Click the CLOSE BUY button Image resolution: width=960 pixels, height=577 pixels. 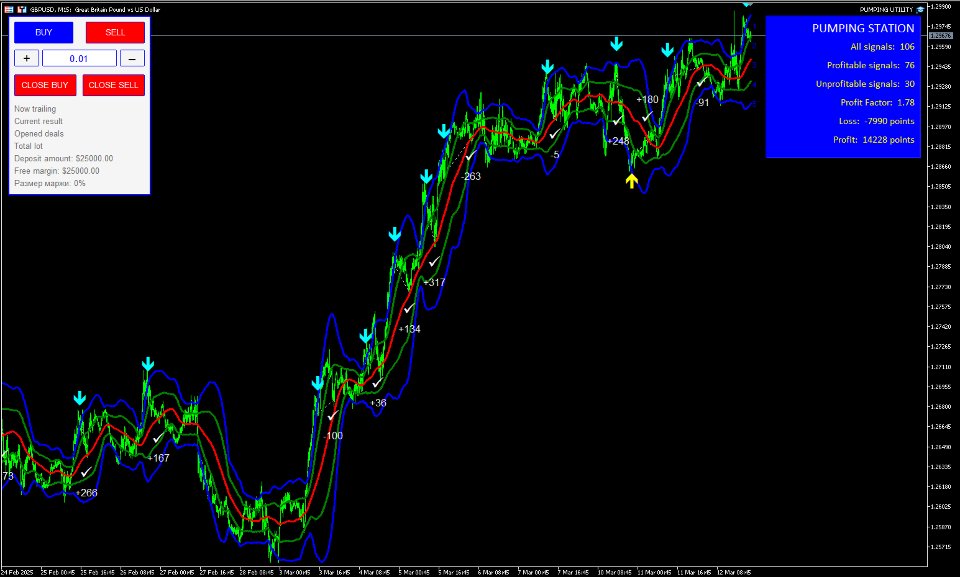[x=45, y=85]
